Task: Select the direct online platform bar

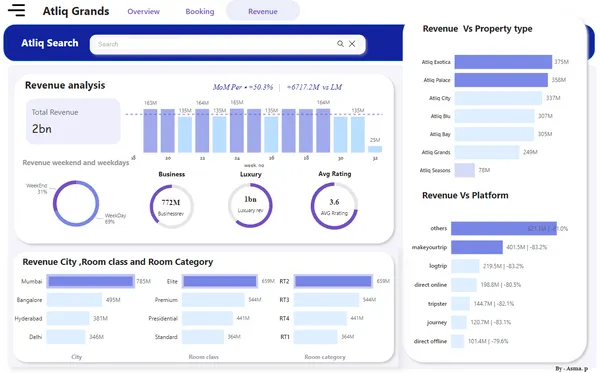Action: tap(464, 285)
